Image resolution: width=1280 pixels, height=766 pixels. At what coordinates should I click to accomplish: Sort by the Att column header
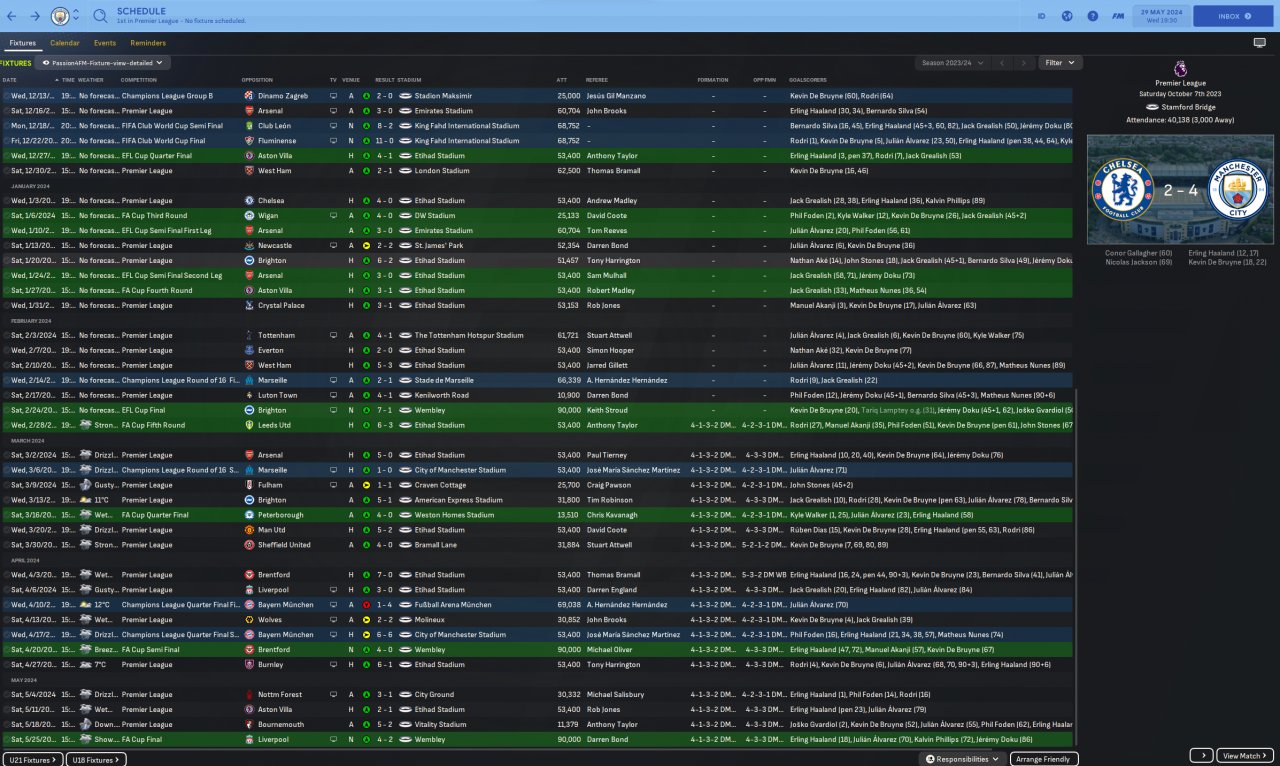(562, 80)
